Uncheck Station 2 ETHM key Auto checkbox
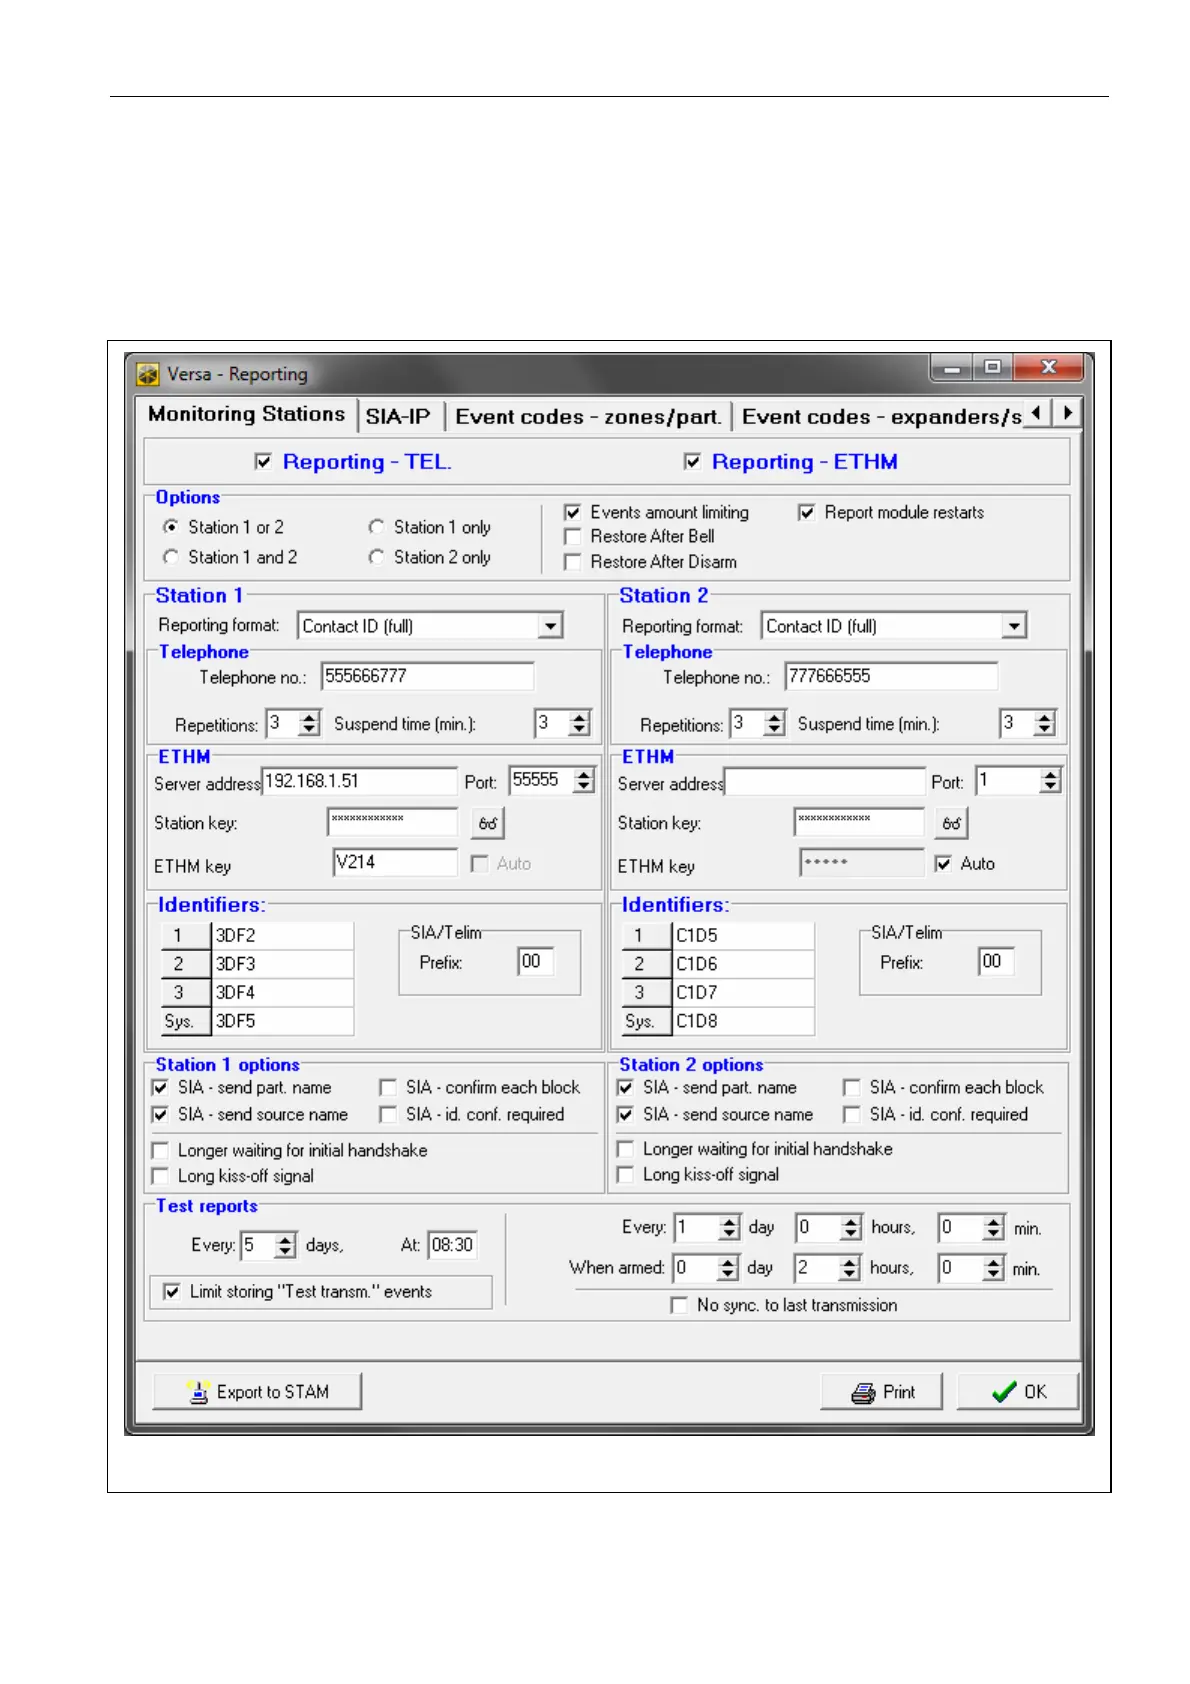Image resolution: width=1190 pixels, height=1684 pixels. coord(943,864)
